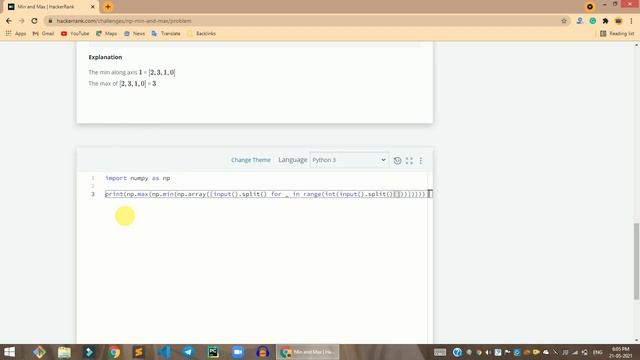
Task: Click the Explanation heading
Action: [x=105, y=57]
